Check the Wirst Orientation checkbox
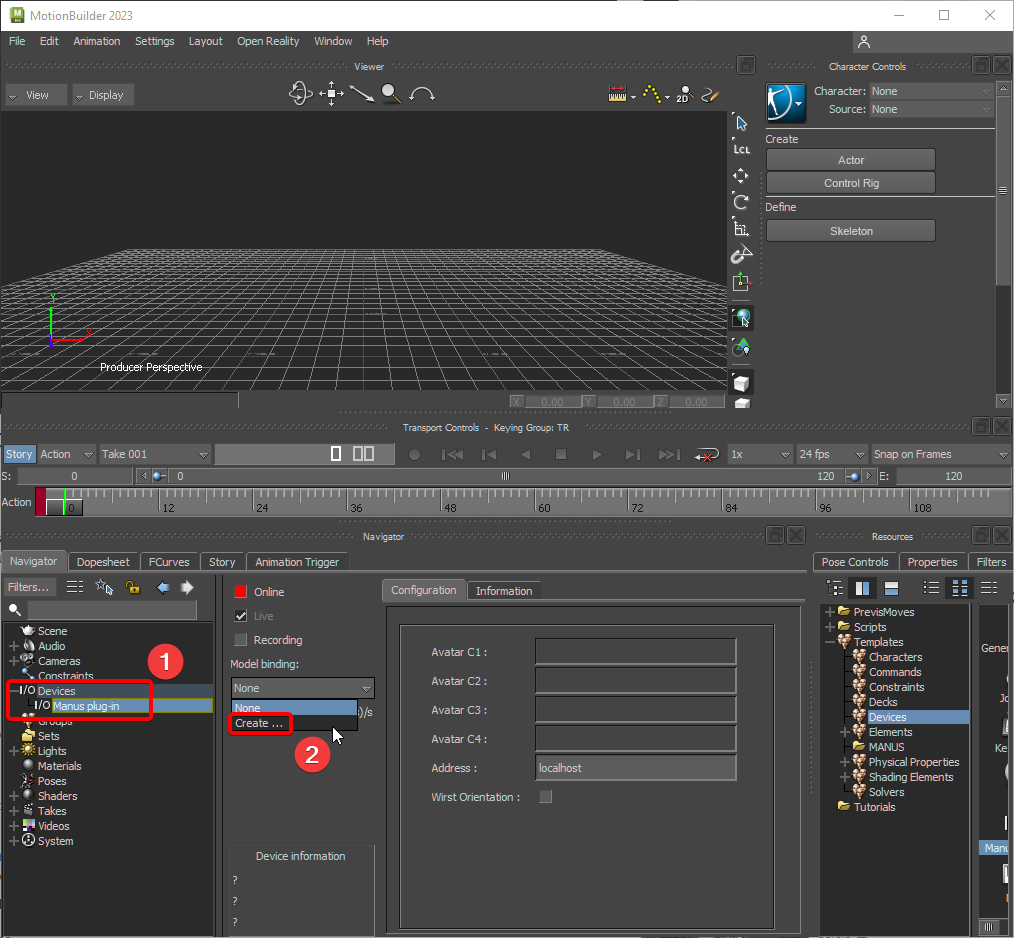The width and height of the screenshot is (1014, 938). 545,797
